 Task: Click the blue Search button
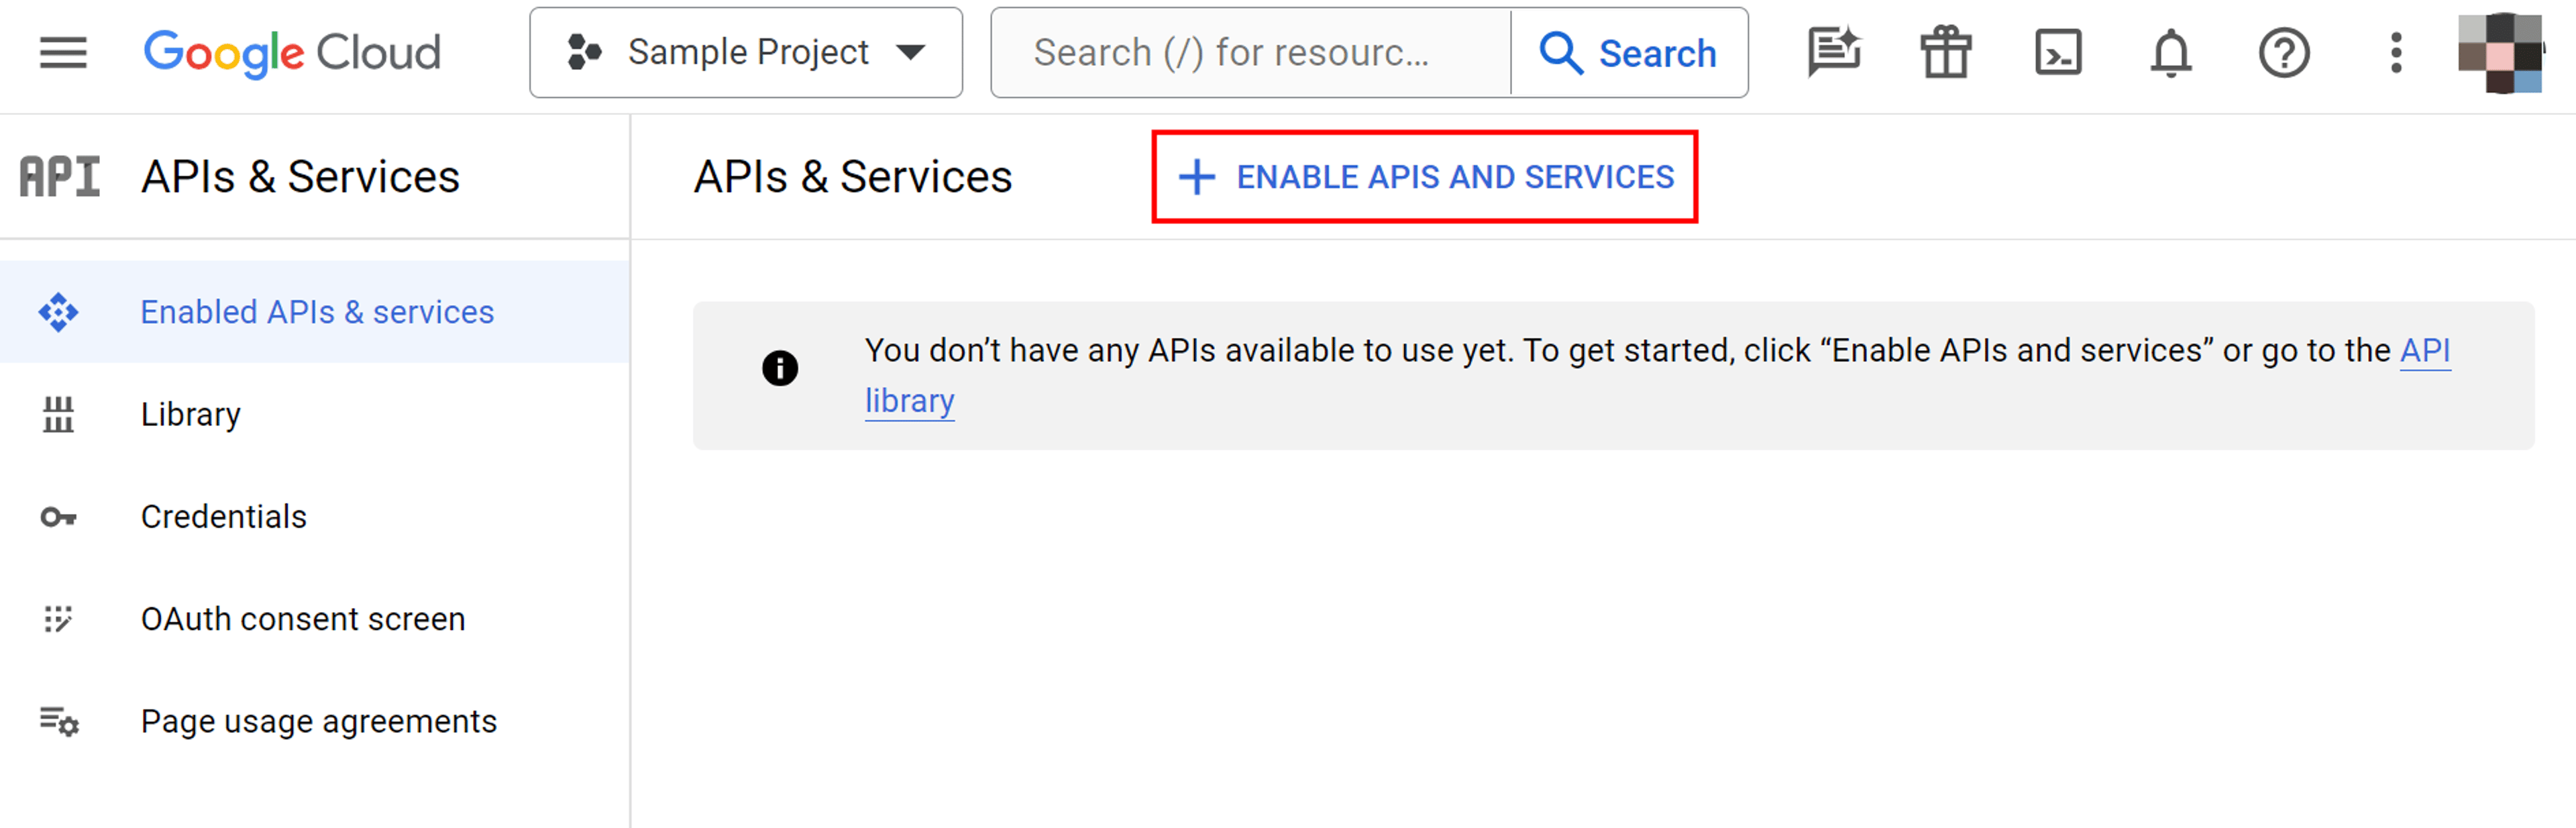[x=1629, y=53]
